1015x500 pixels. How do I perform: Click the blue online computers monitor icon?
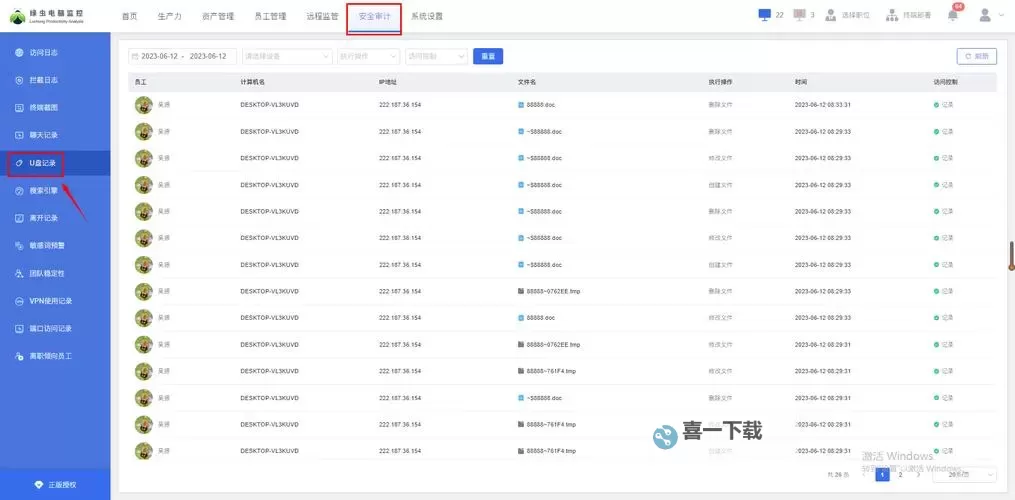click(765, 15)
